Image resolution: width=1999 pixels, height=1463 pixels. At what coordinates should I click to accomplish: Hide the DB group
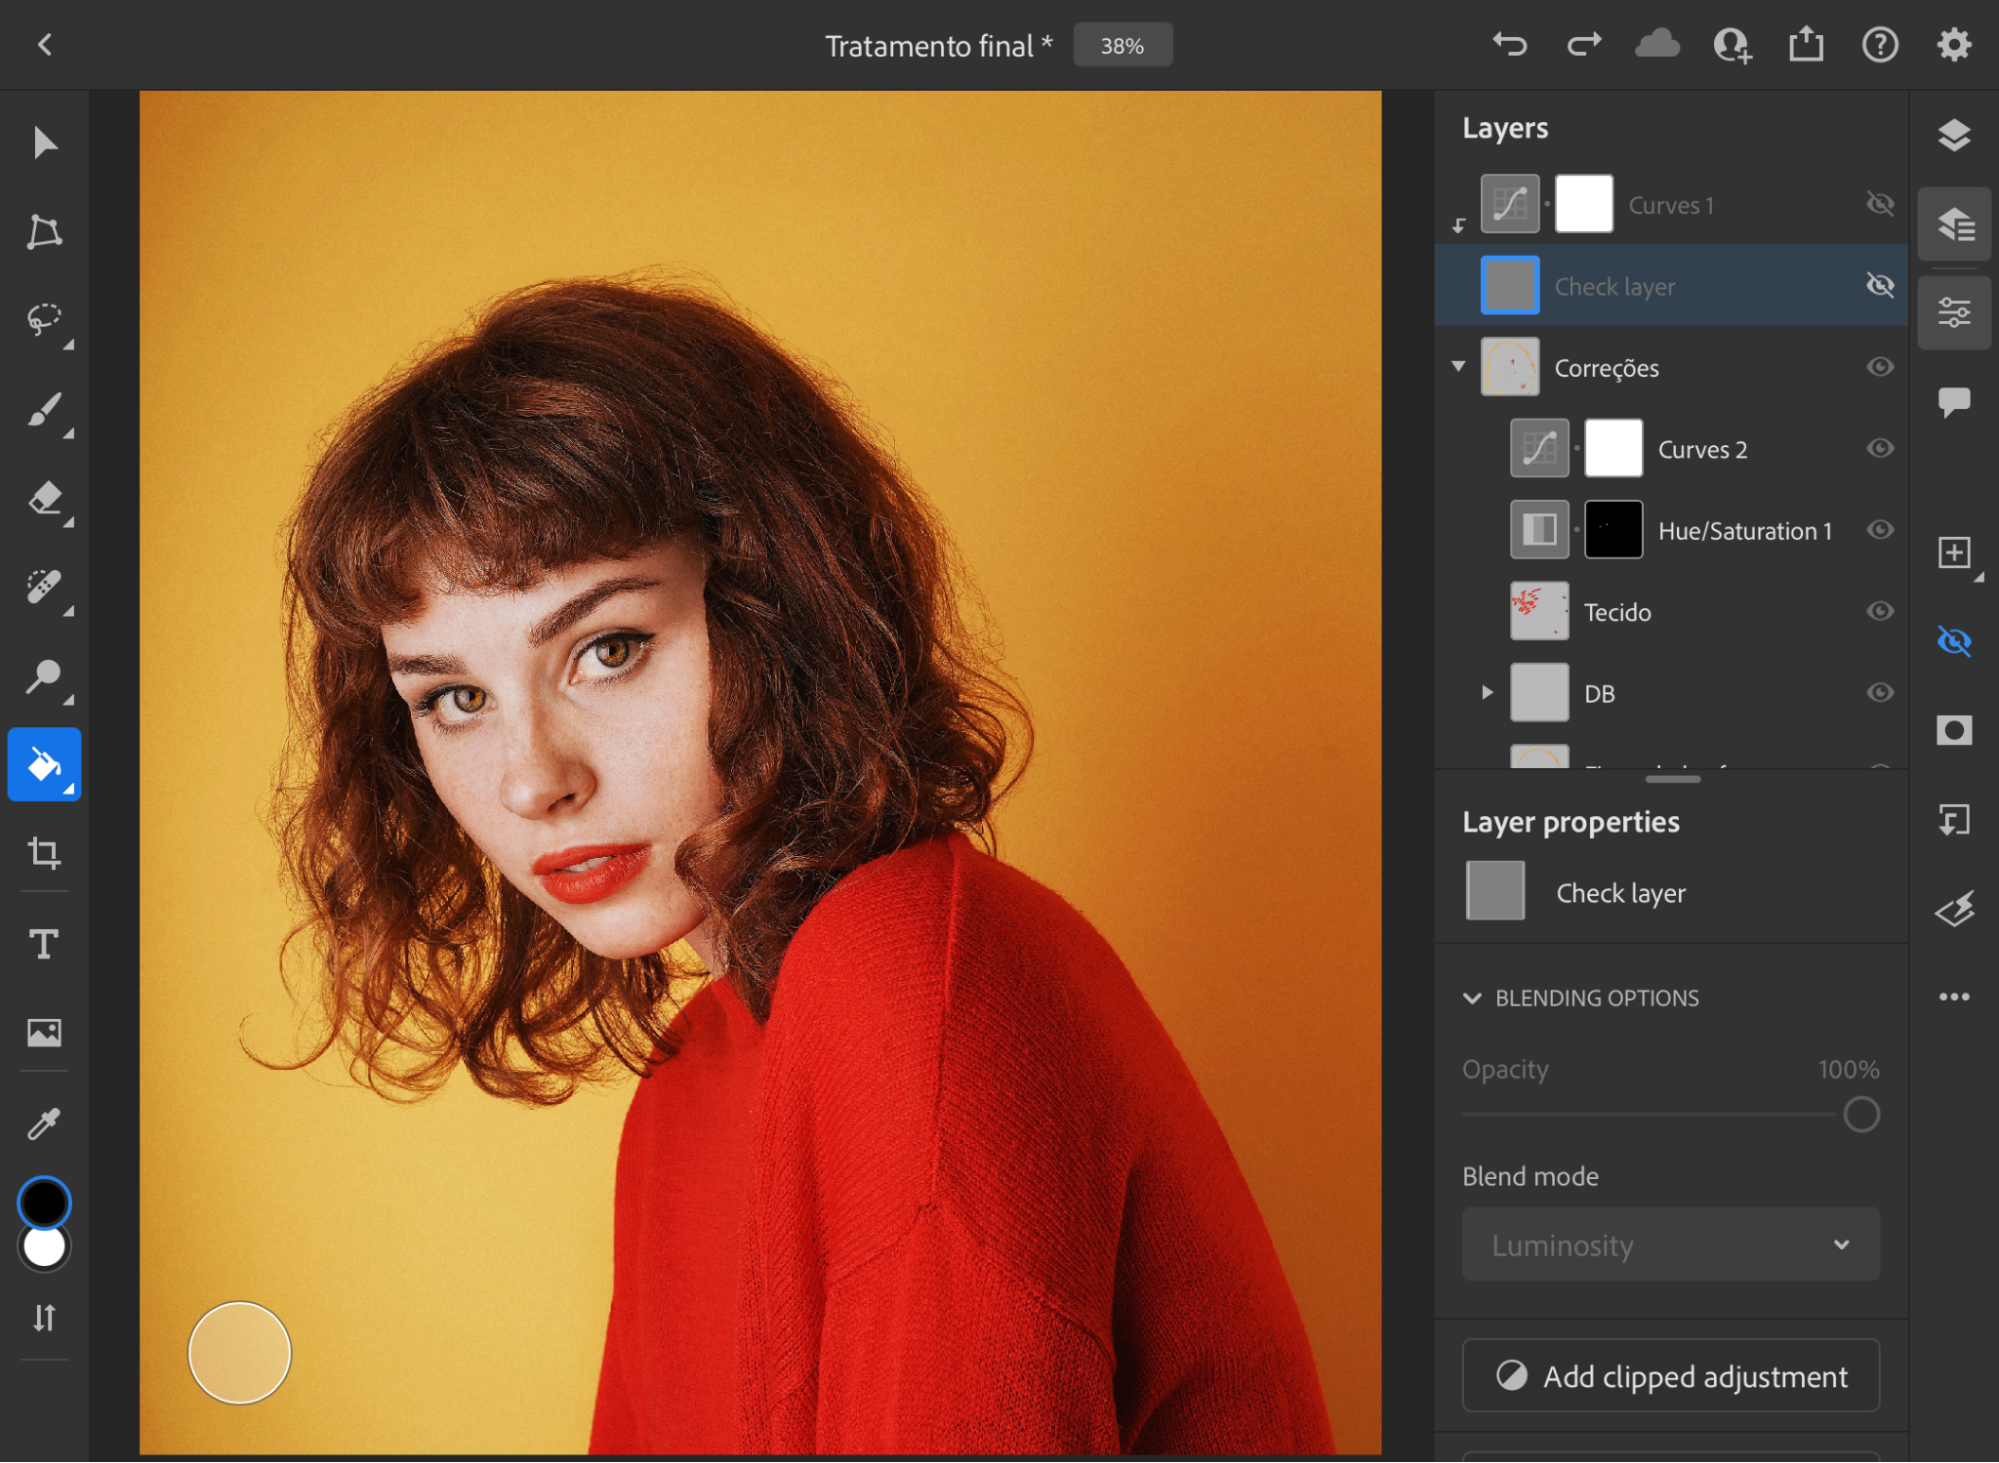tap(1880, 692)
